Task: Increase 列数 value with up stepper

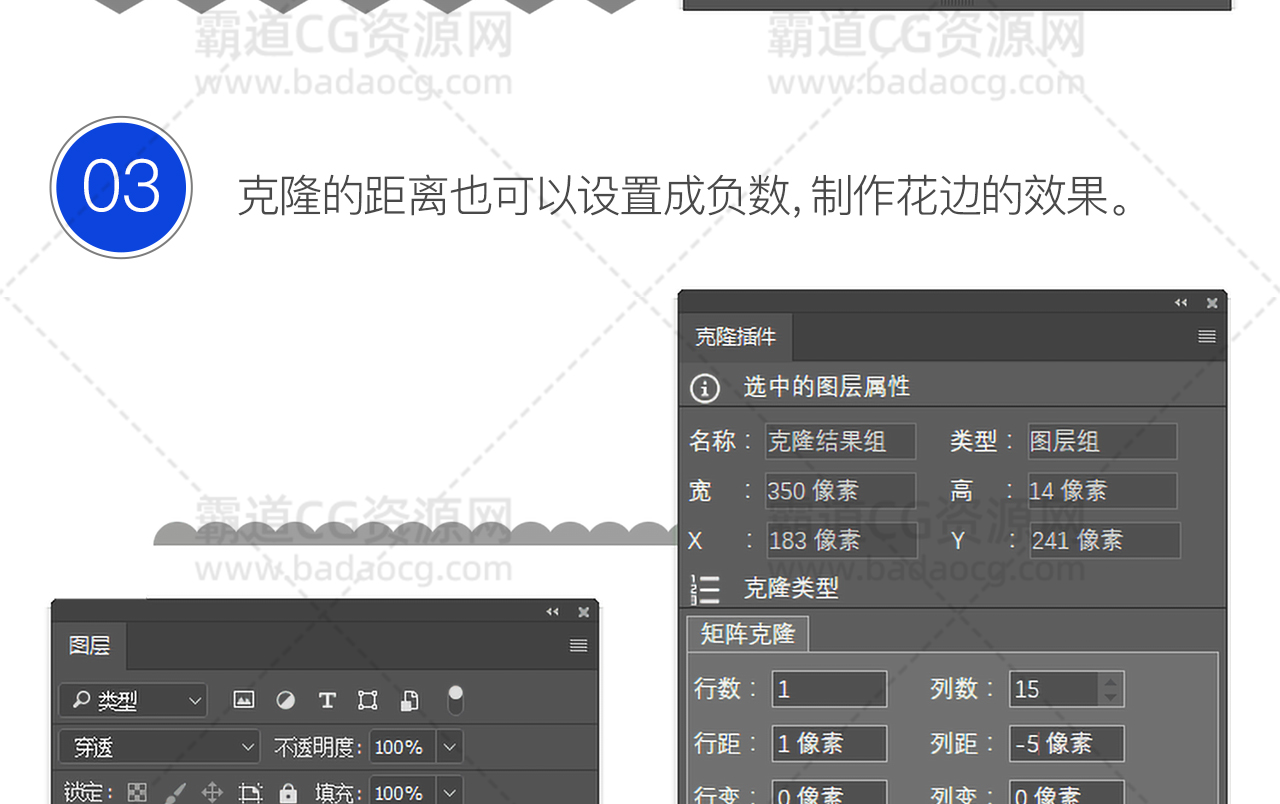Action: pyautogui.click(x=1111, y=681)
